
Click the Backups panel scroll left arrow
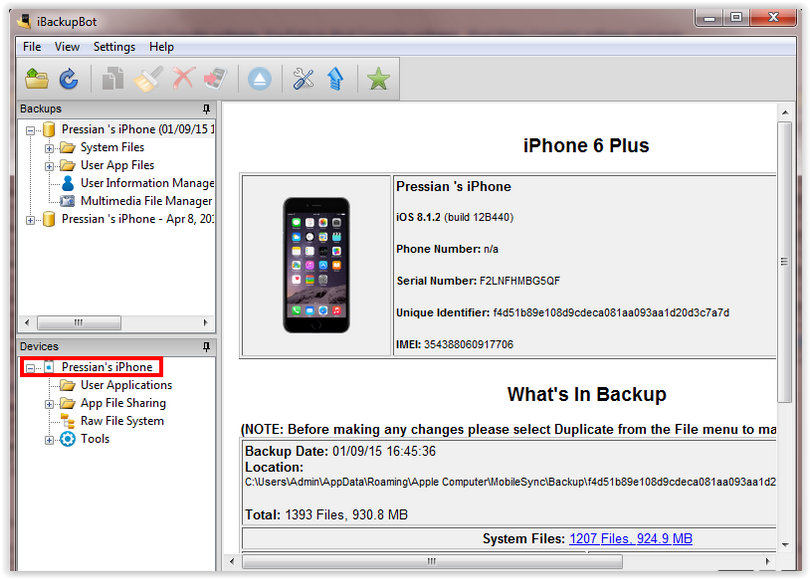27,323
